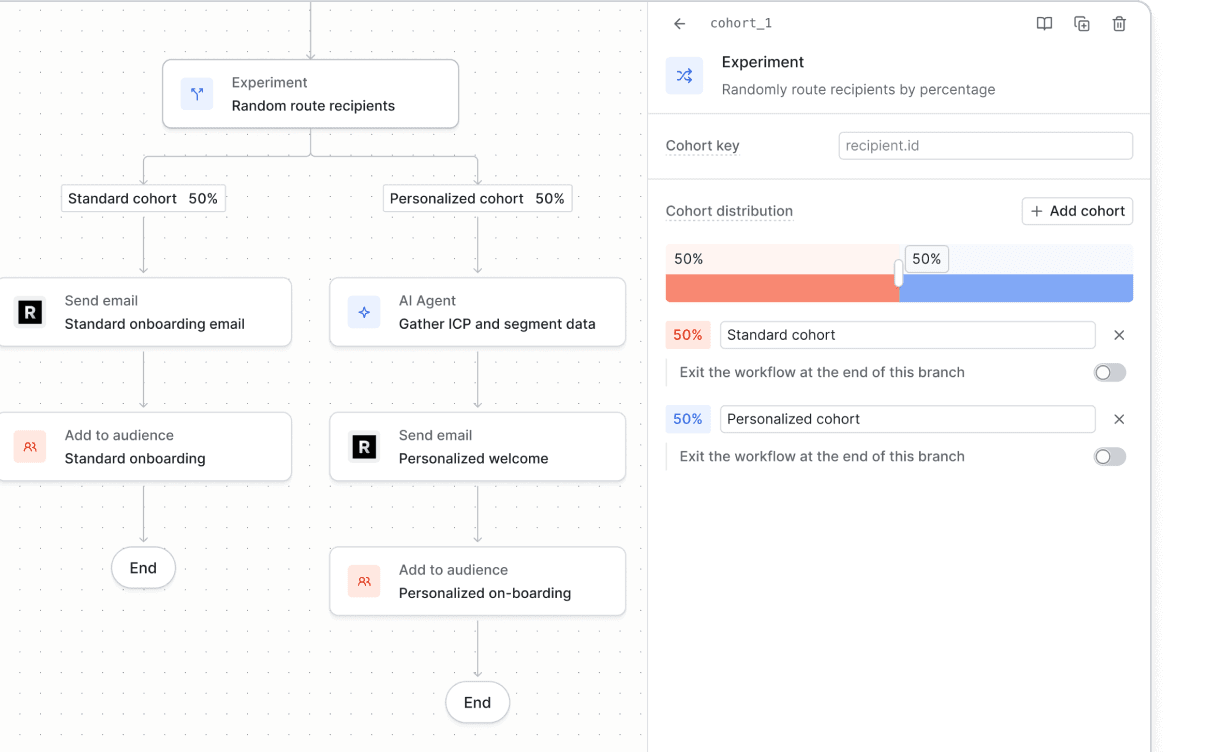The image size is (1216, 752).
Task: Click the cohort distribution slider handle
Action: 899,273
